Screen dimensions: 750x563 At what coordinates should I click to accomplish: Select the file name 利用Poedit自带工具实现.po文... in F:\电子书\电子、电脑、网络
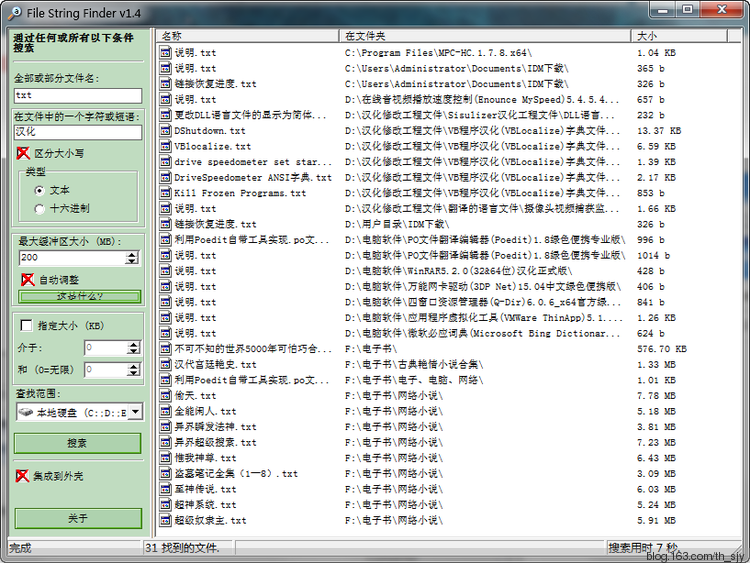point(252,380)
